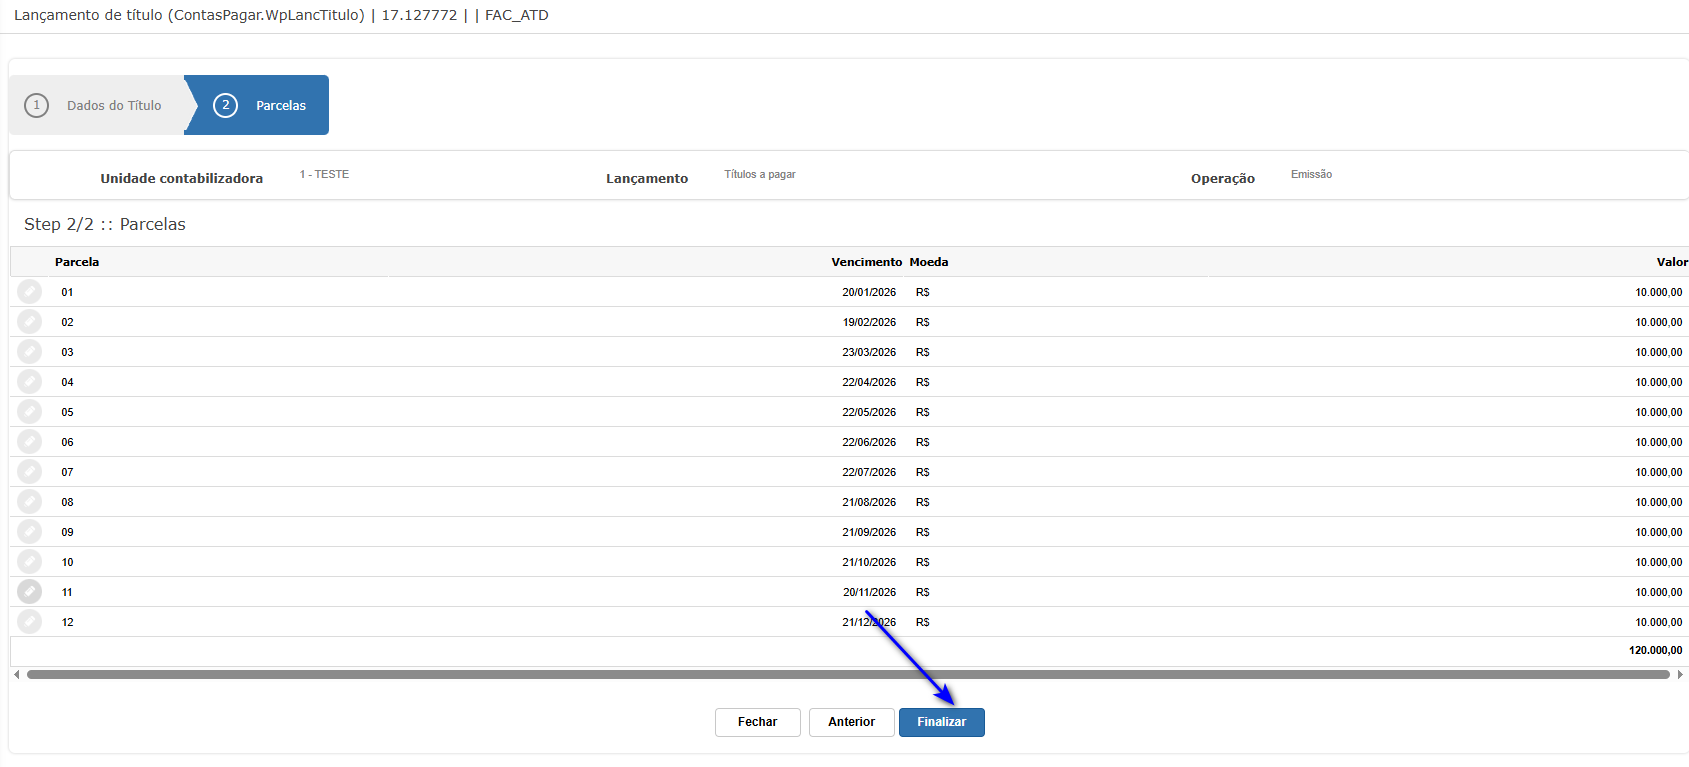Close the form with Fechar button
The image size is (1689, 767).
tap(757, 722)
